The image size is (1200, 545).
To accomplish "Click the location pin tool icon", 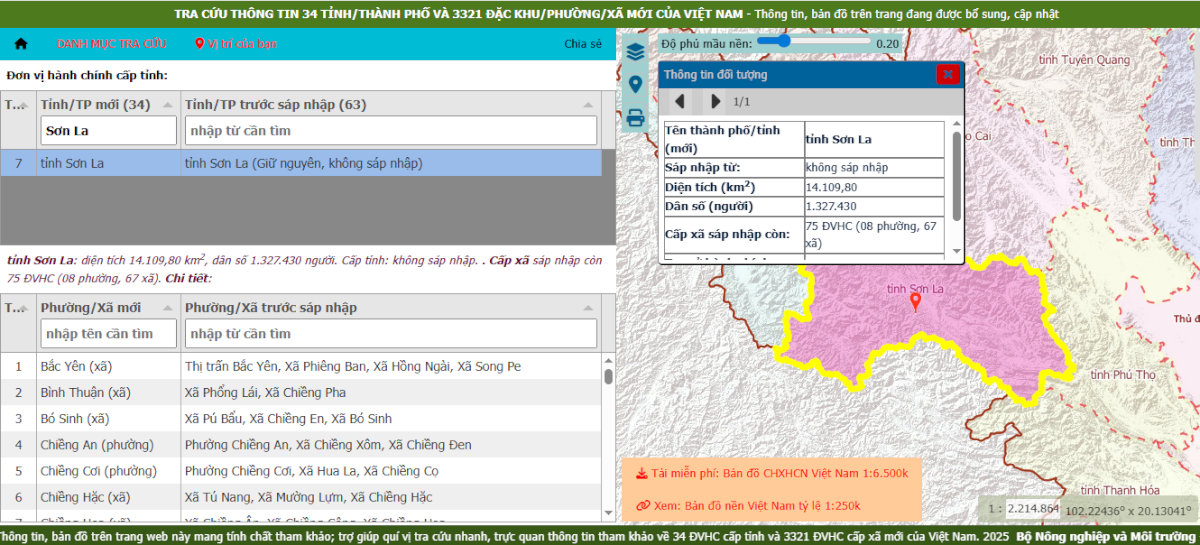I will pos(635,85).
